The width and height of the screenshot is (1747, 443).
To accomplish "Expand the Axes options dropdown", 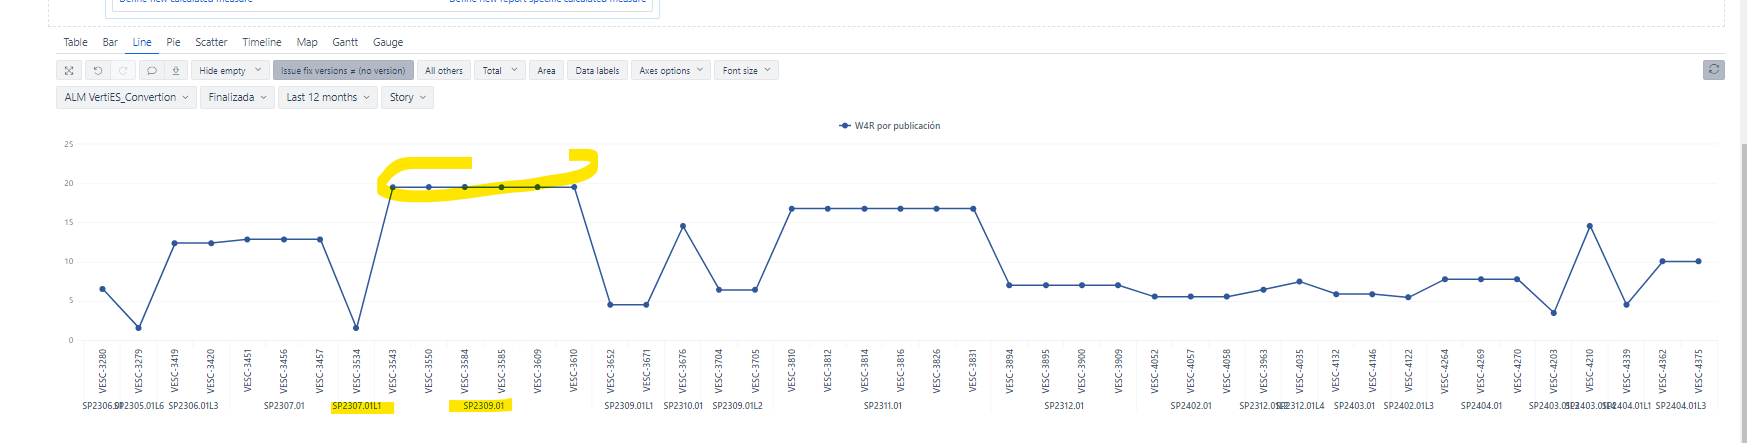I will pos(671,71).
